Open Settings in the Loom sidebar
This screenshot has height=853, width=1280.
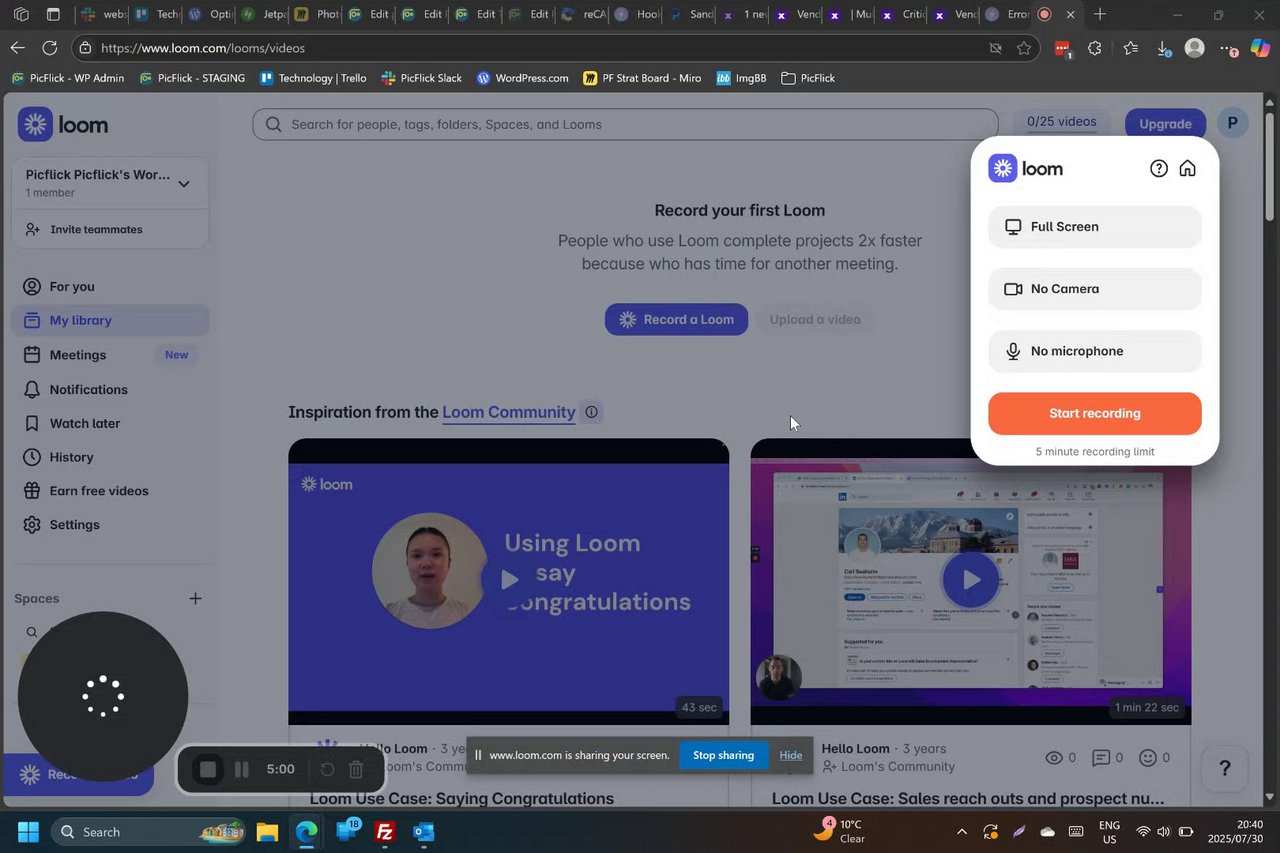(x=110, y=525)
